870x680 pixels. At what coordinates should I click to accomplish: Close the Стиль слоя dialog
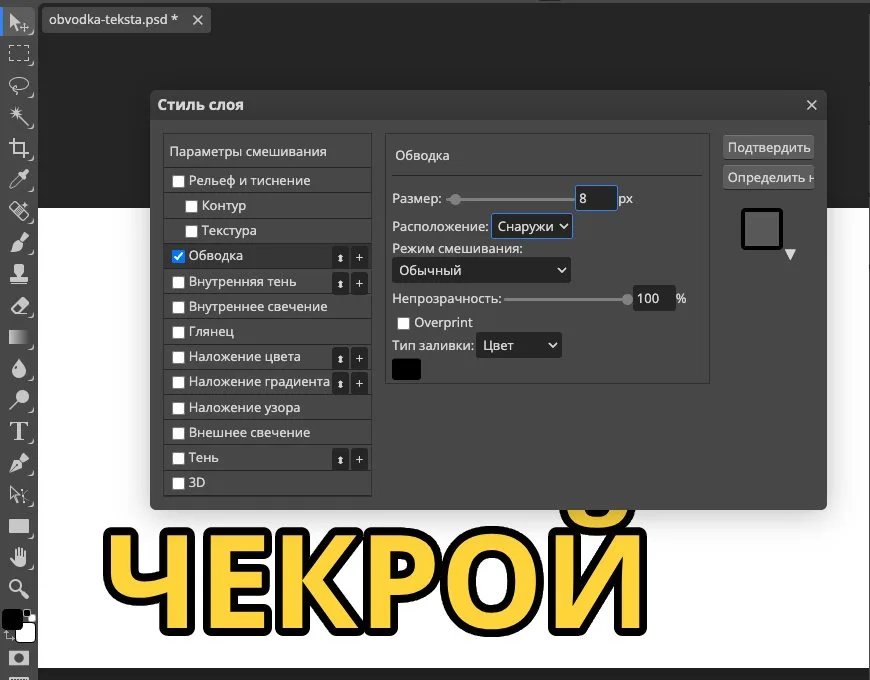(812, 105)
